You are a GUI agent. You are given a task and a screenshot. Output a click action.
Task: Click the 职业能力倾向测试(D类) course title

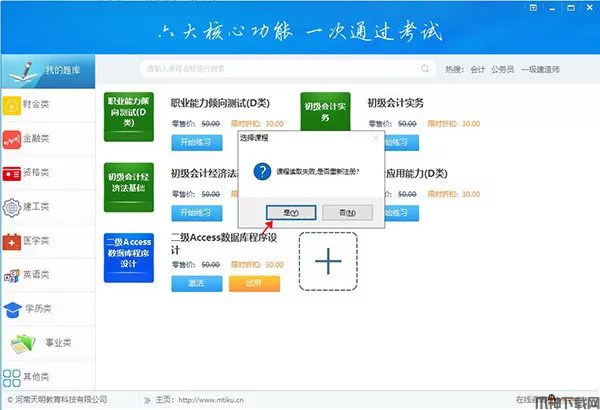pyautogui.click(x=220, y=103)
